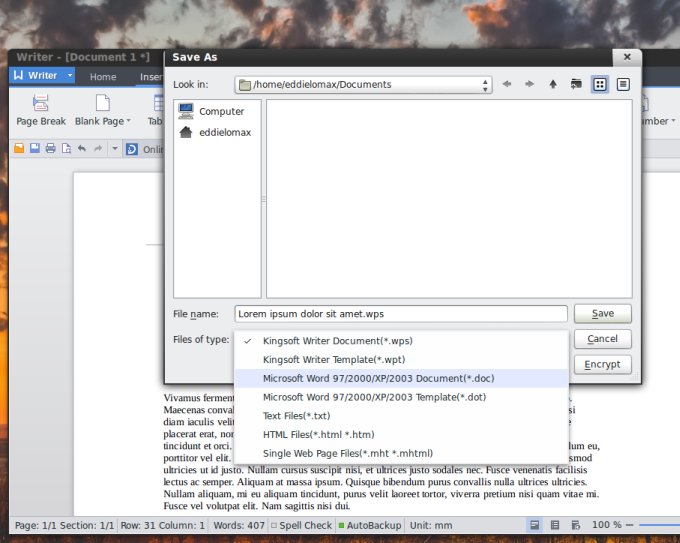Click the forward arrow in Save As dialog

(529, 84)
